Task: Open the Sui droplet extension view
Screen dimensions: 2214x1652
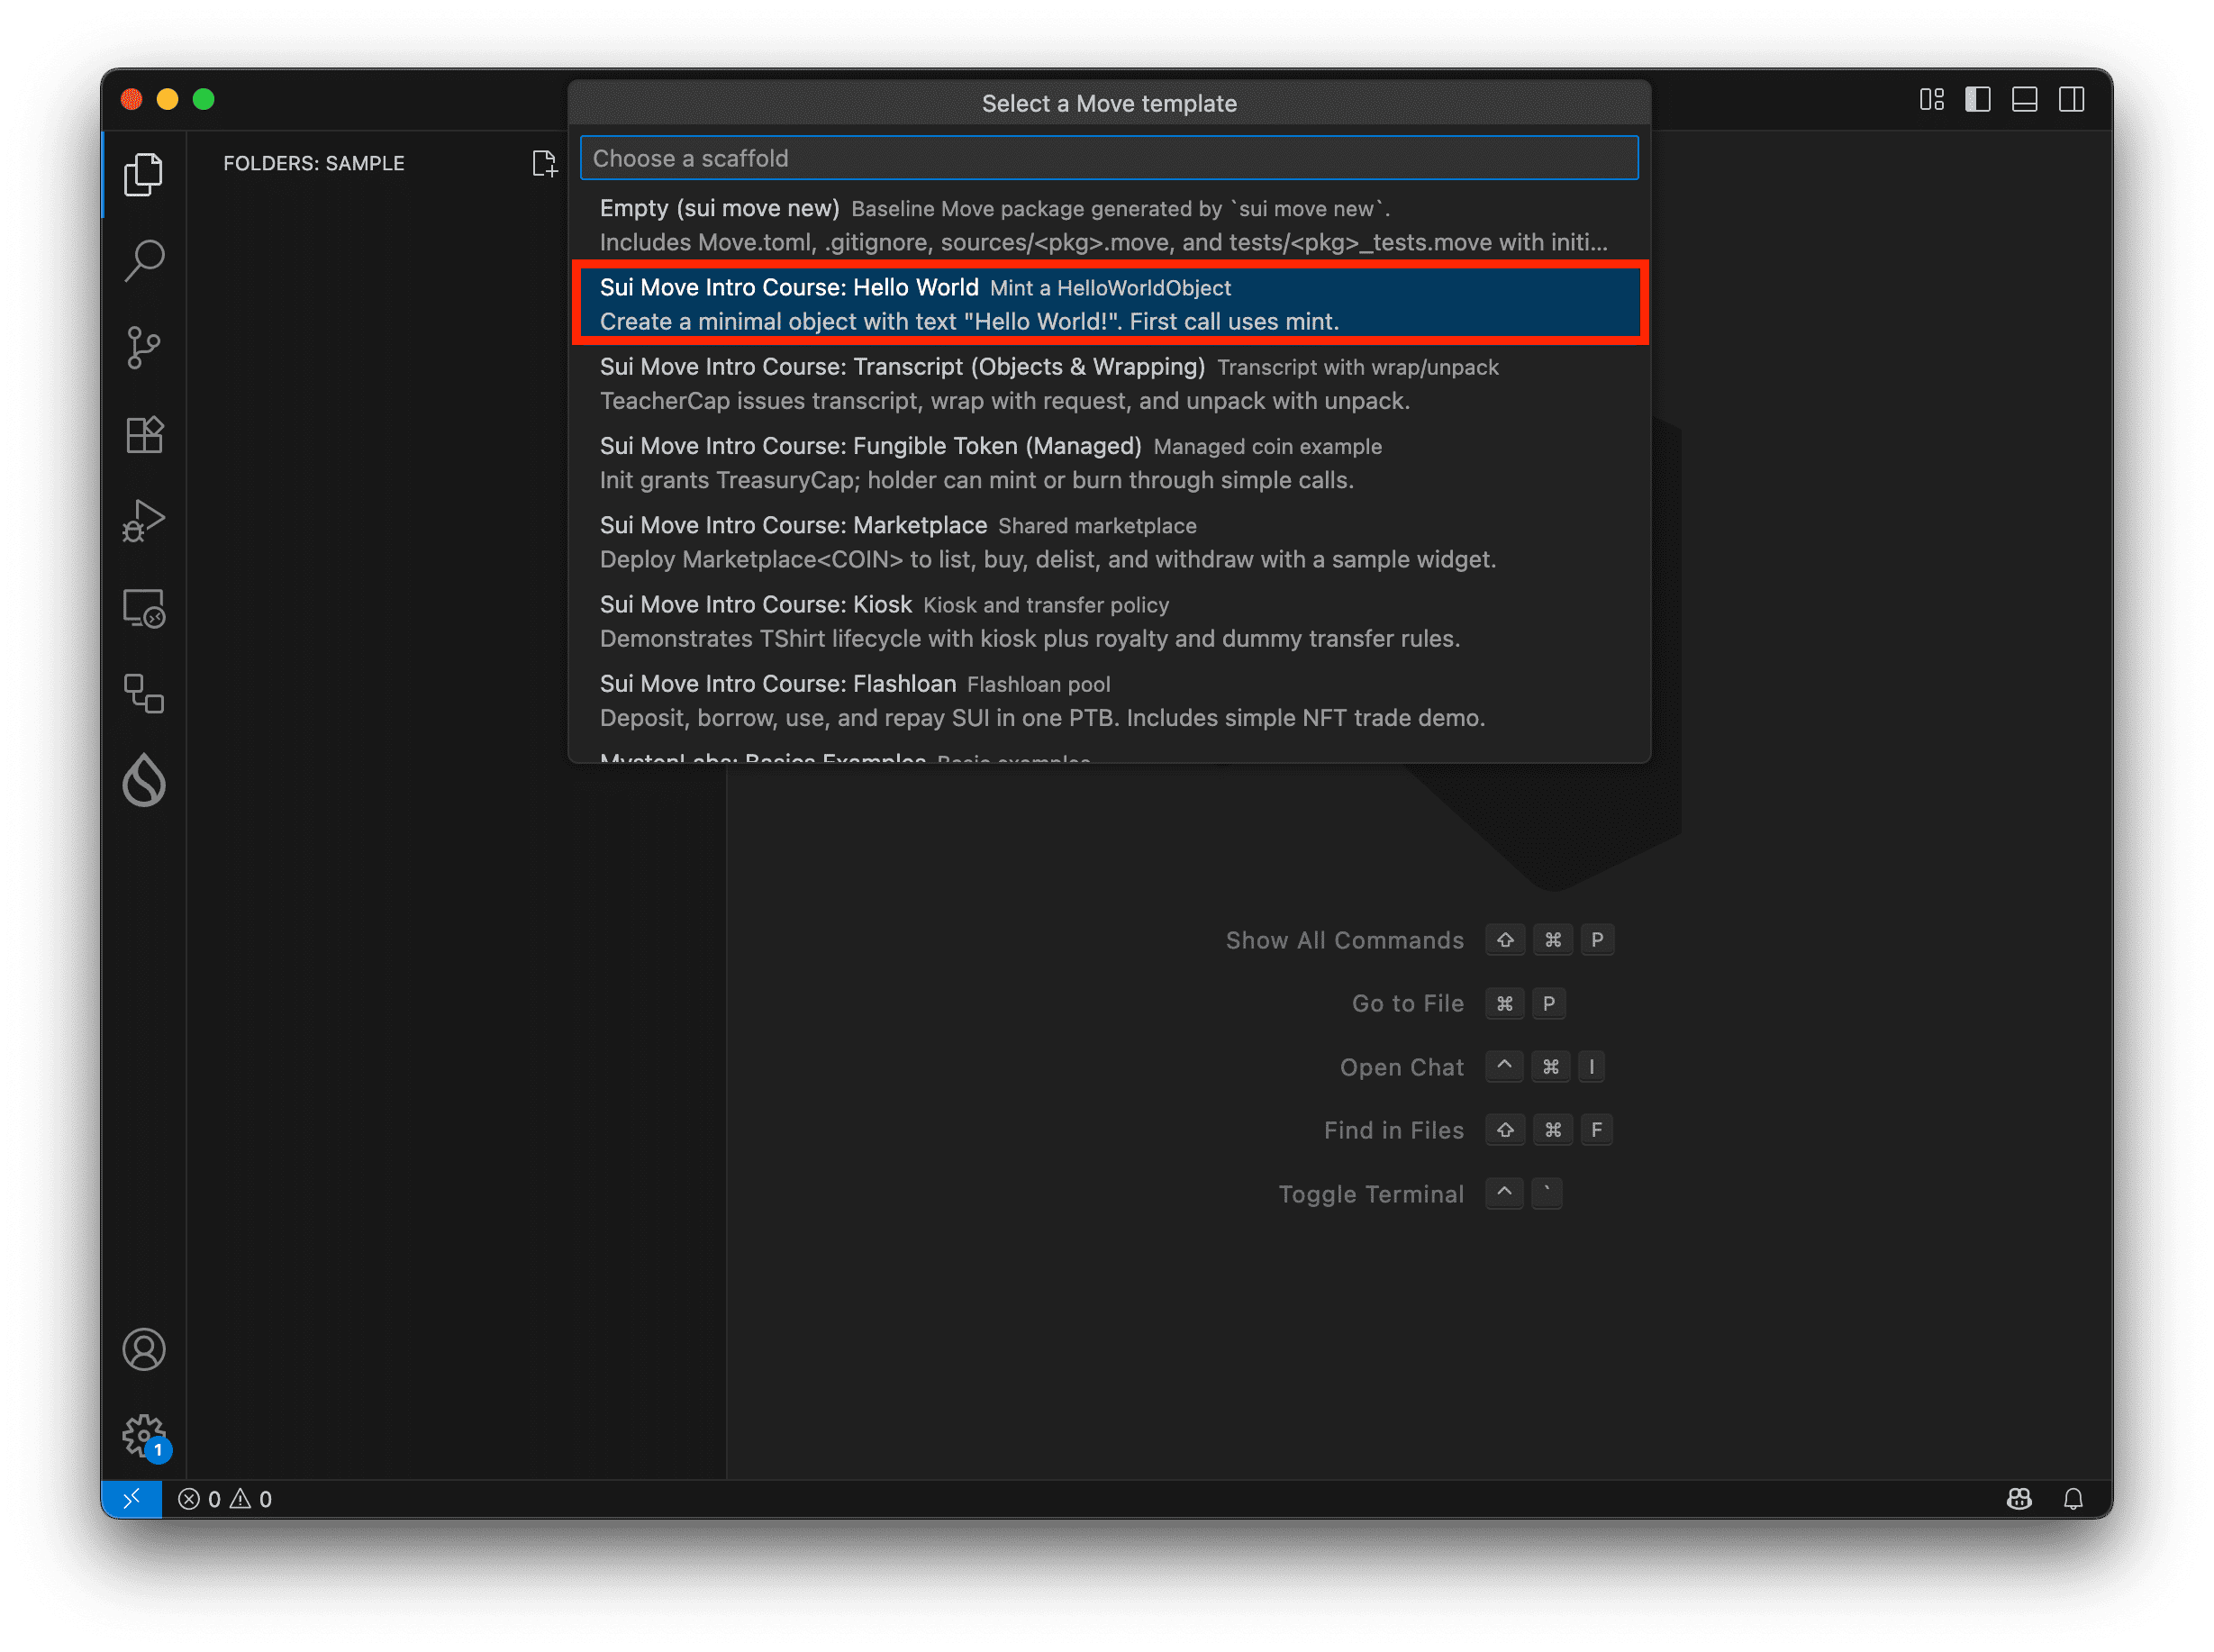Action: [x=144, y=781]
